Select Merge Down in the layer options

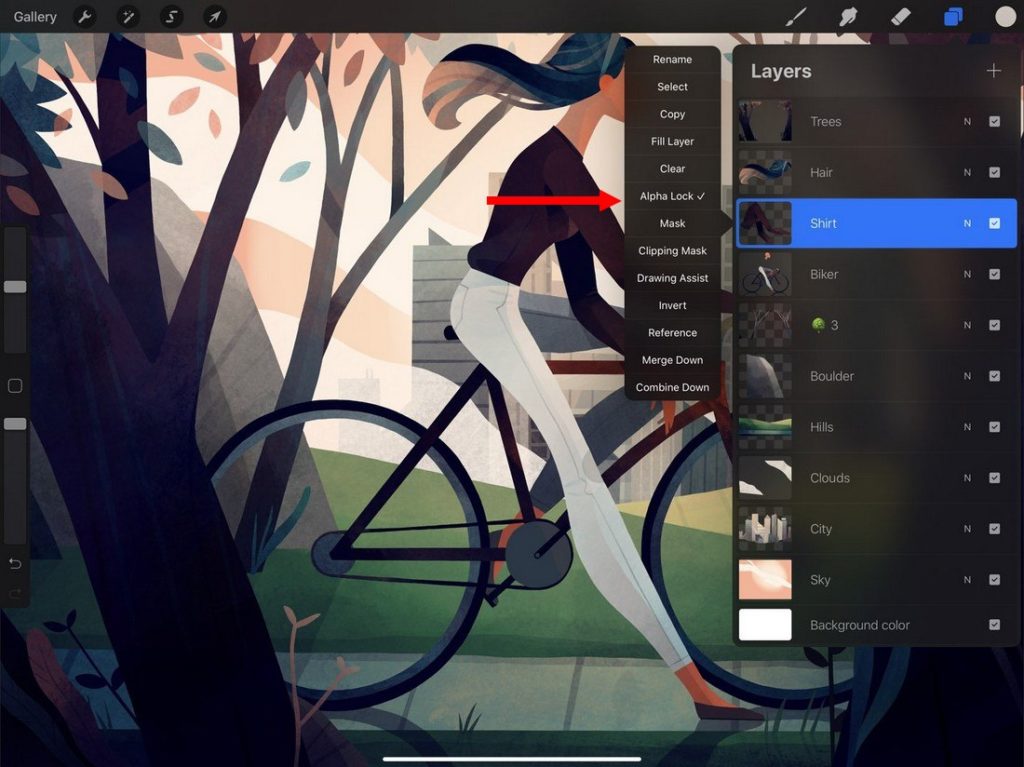pyautogui.click(x=672, y=360)
